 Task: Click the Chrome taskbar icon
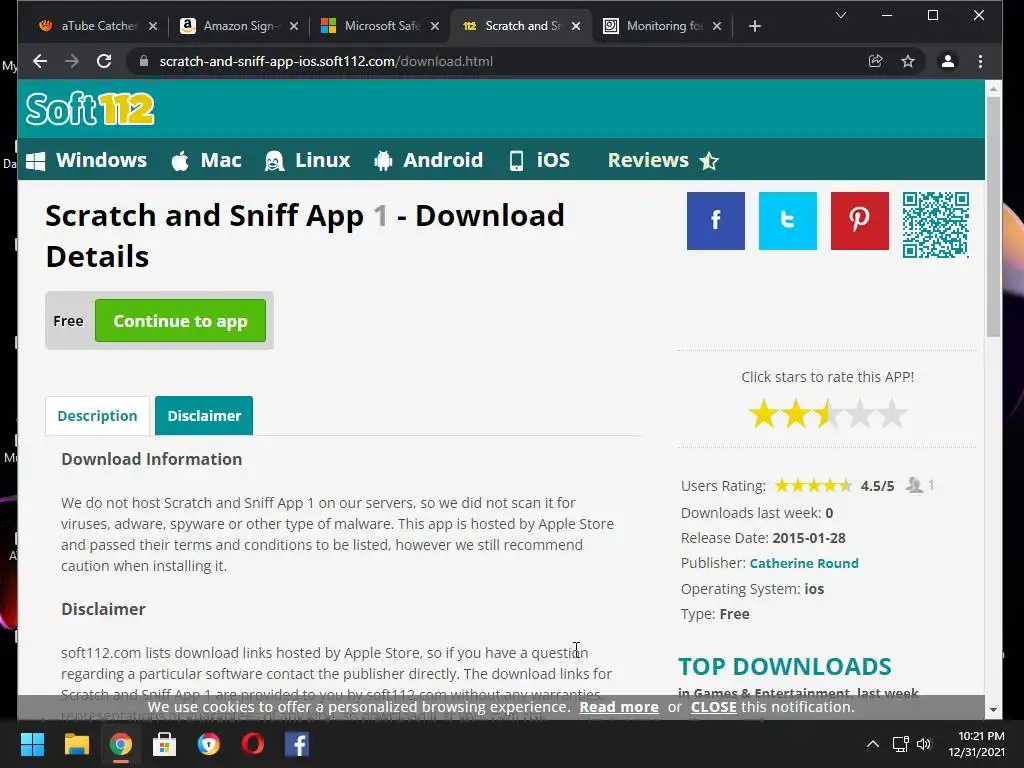coord(121,744)
